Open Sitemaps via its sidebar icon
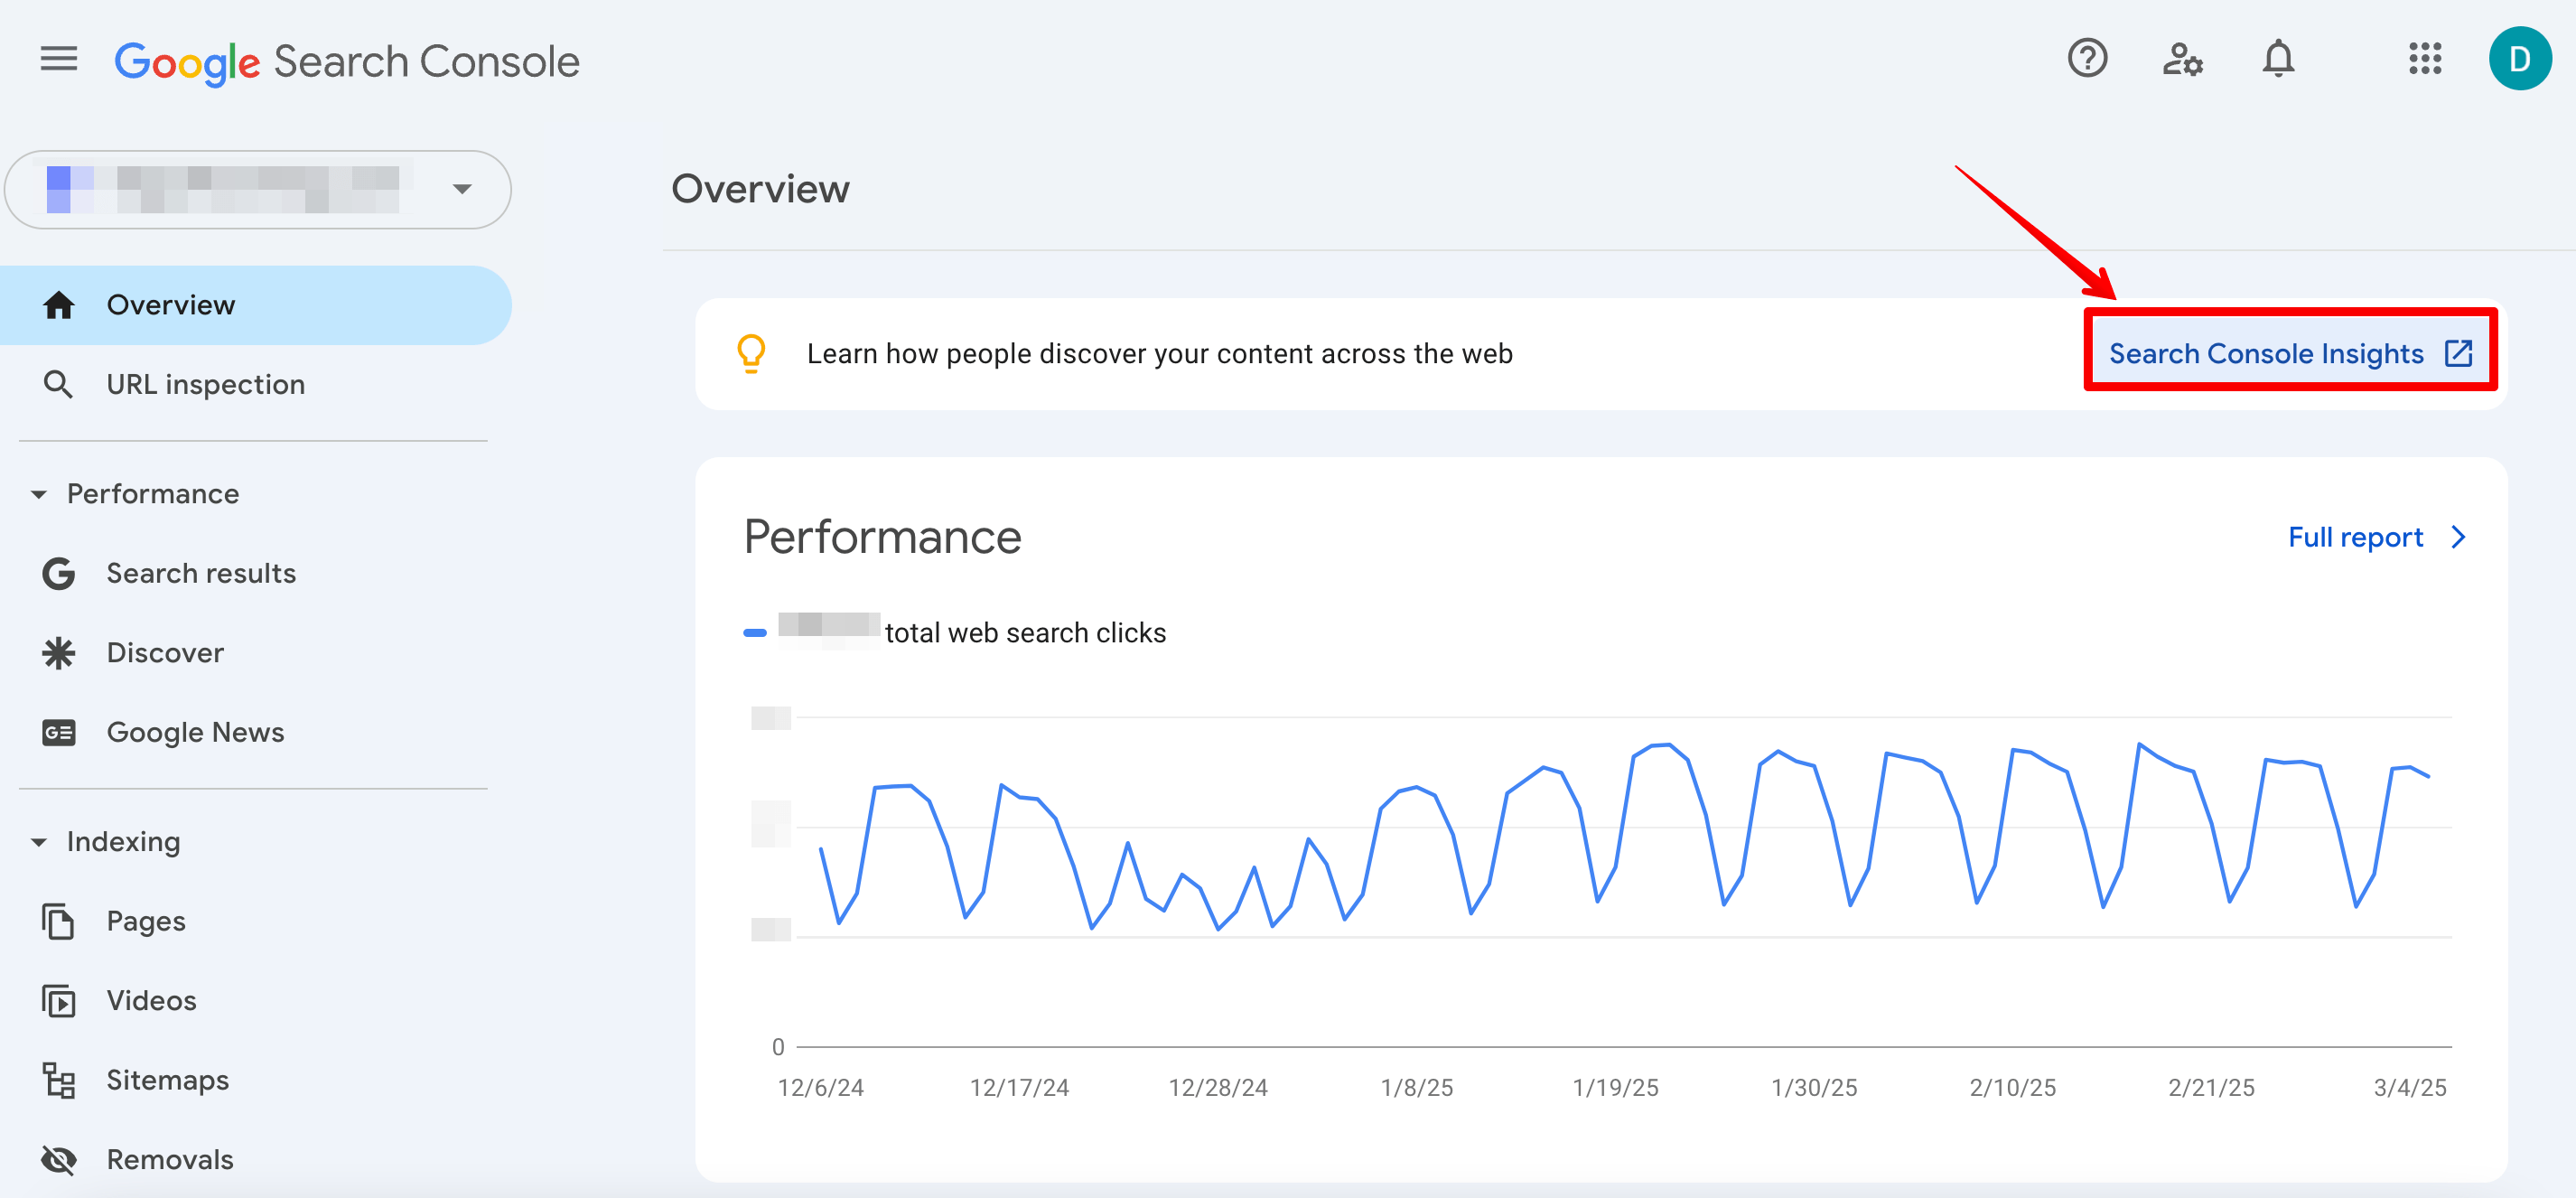2576x1198 pixels. [59, 1080]
